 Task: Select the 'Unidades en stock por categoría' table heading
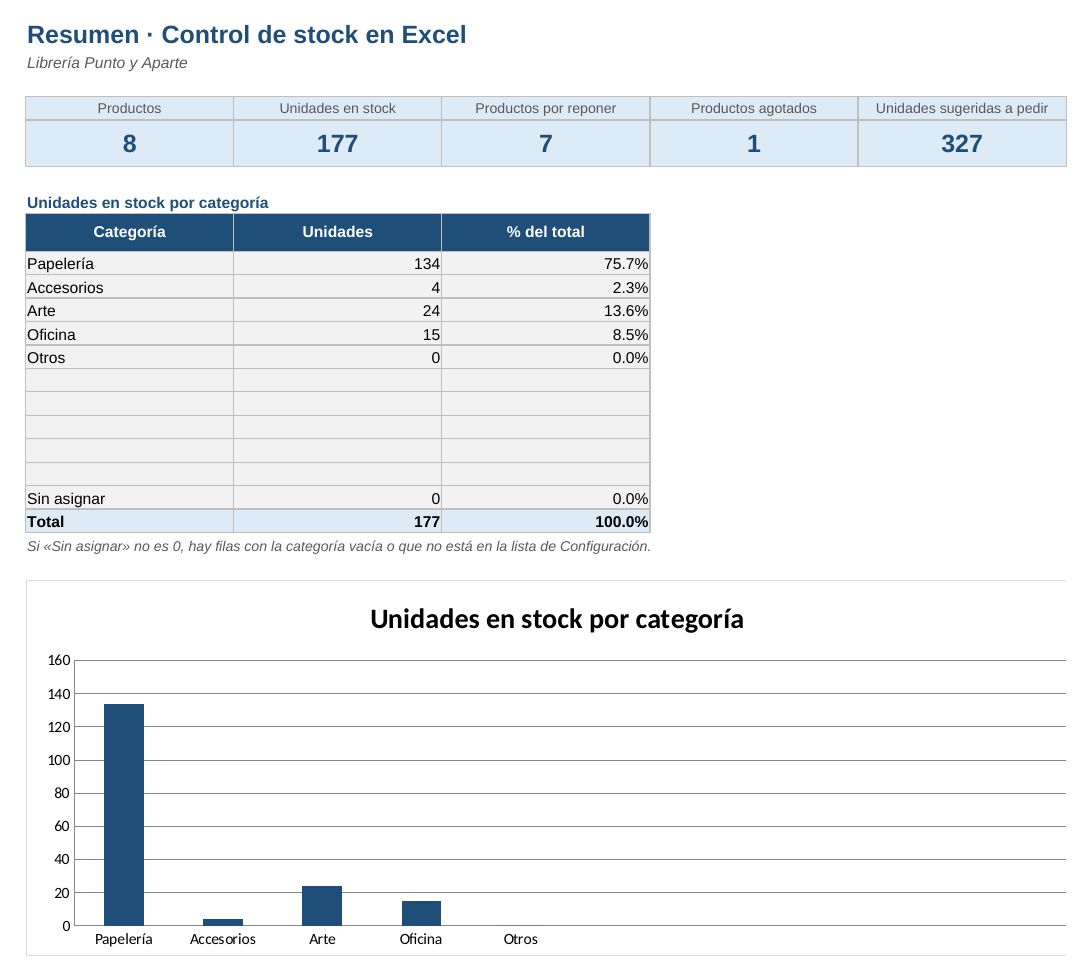148,203
